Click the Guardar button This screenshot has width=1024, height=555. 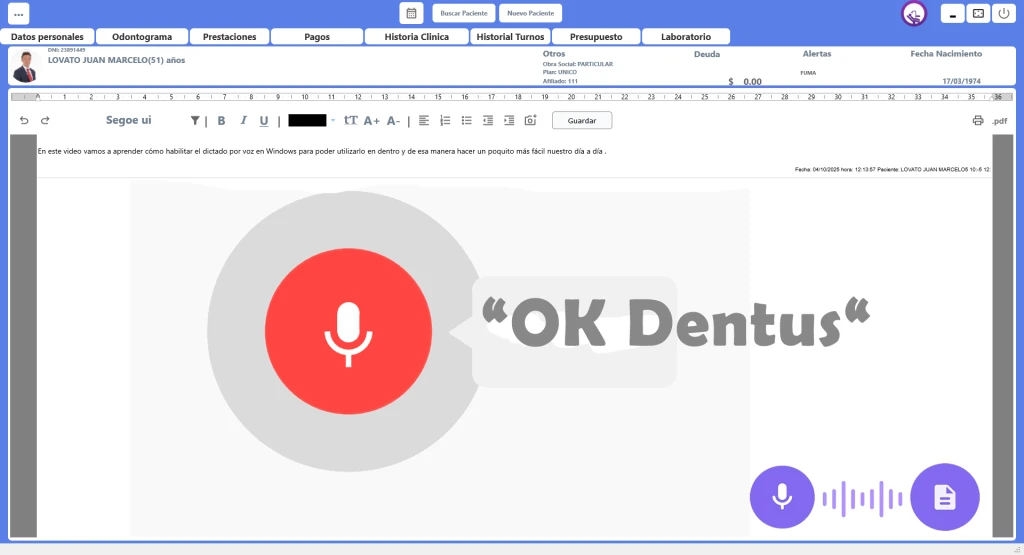[582, 121]
